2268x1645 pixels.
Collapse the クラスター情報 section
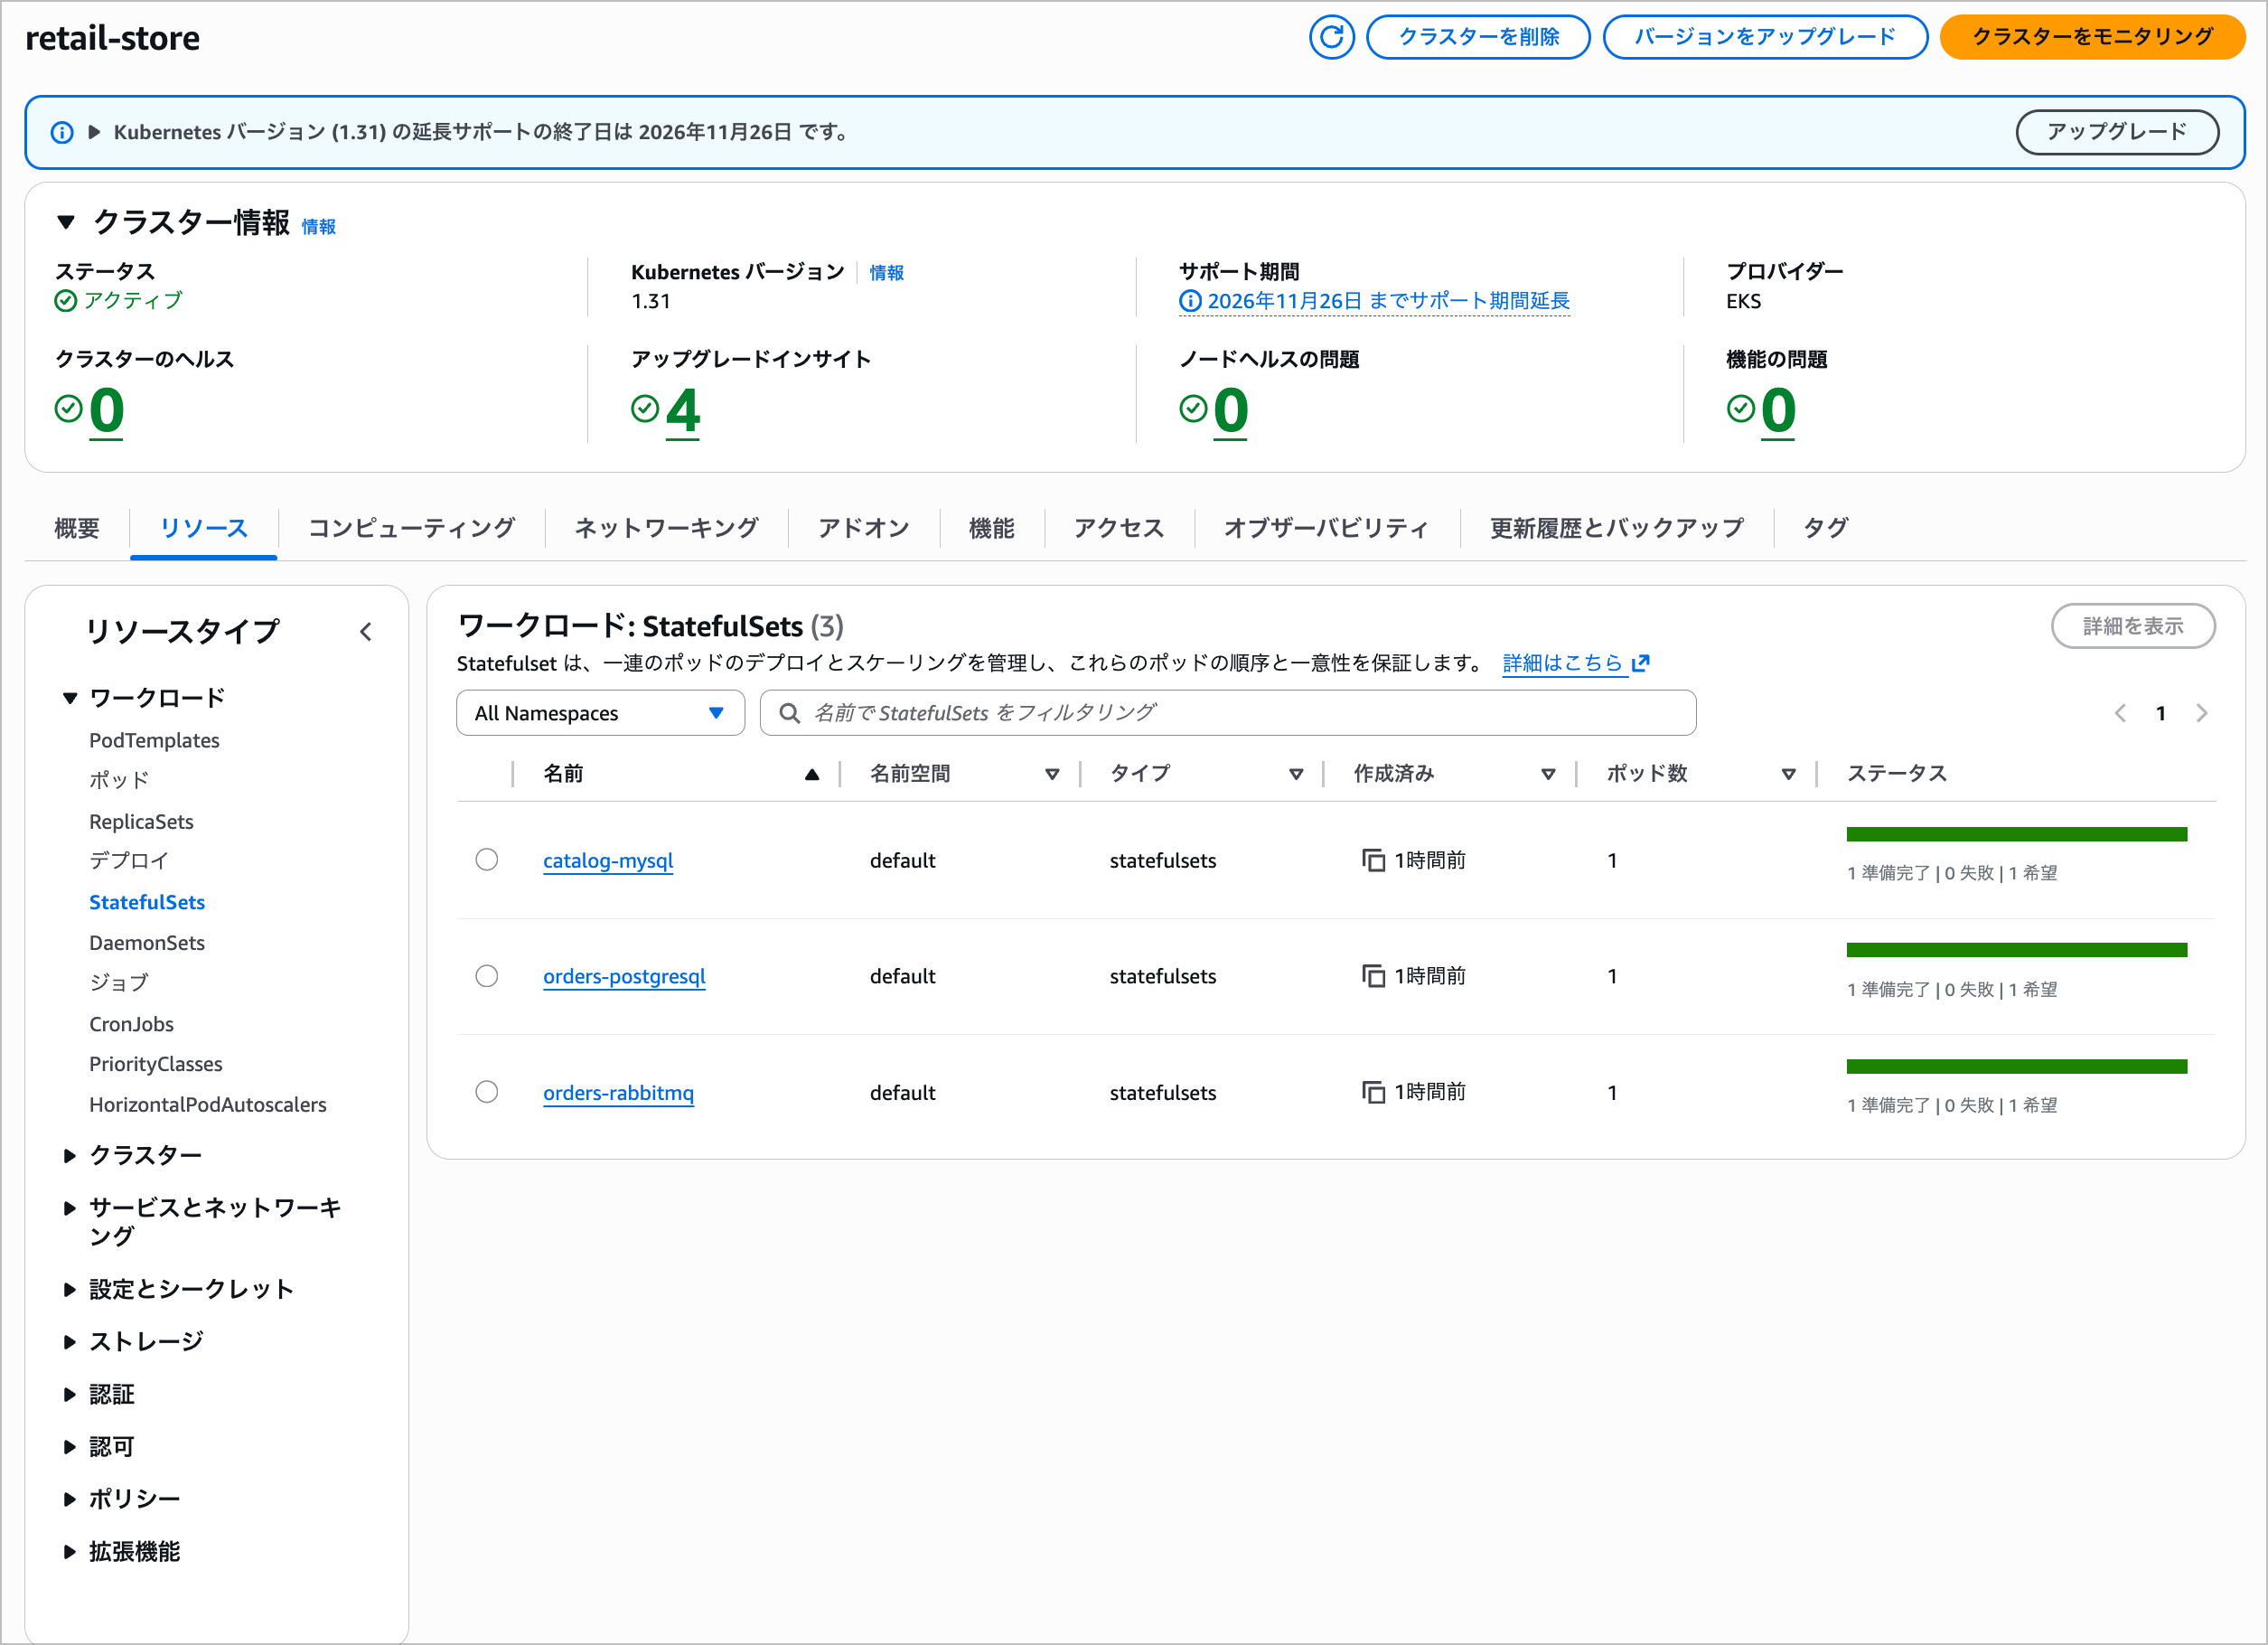coord(66,222)
